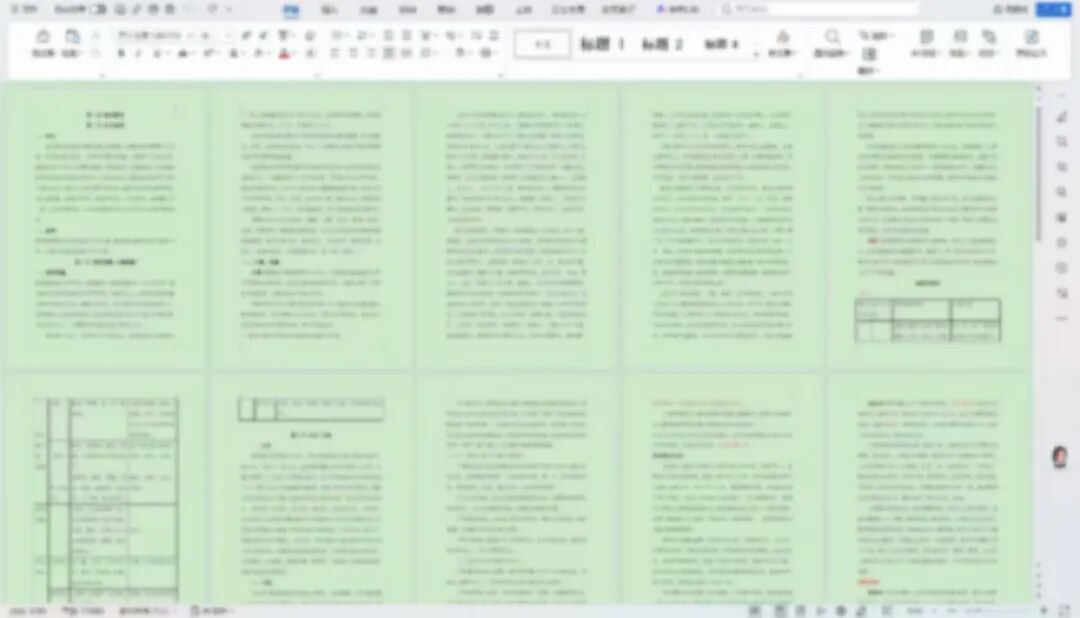Switch to the active Home (开始) ribbon tab

click(291, 10)
